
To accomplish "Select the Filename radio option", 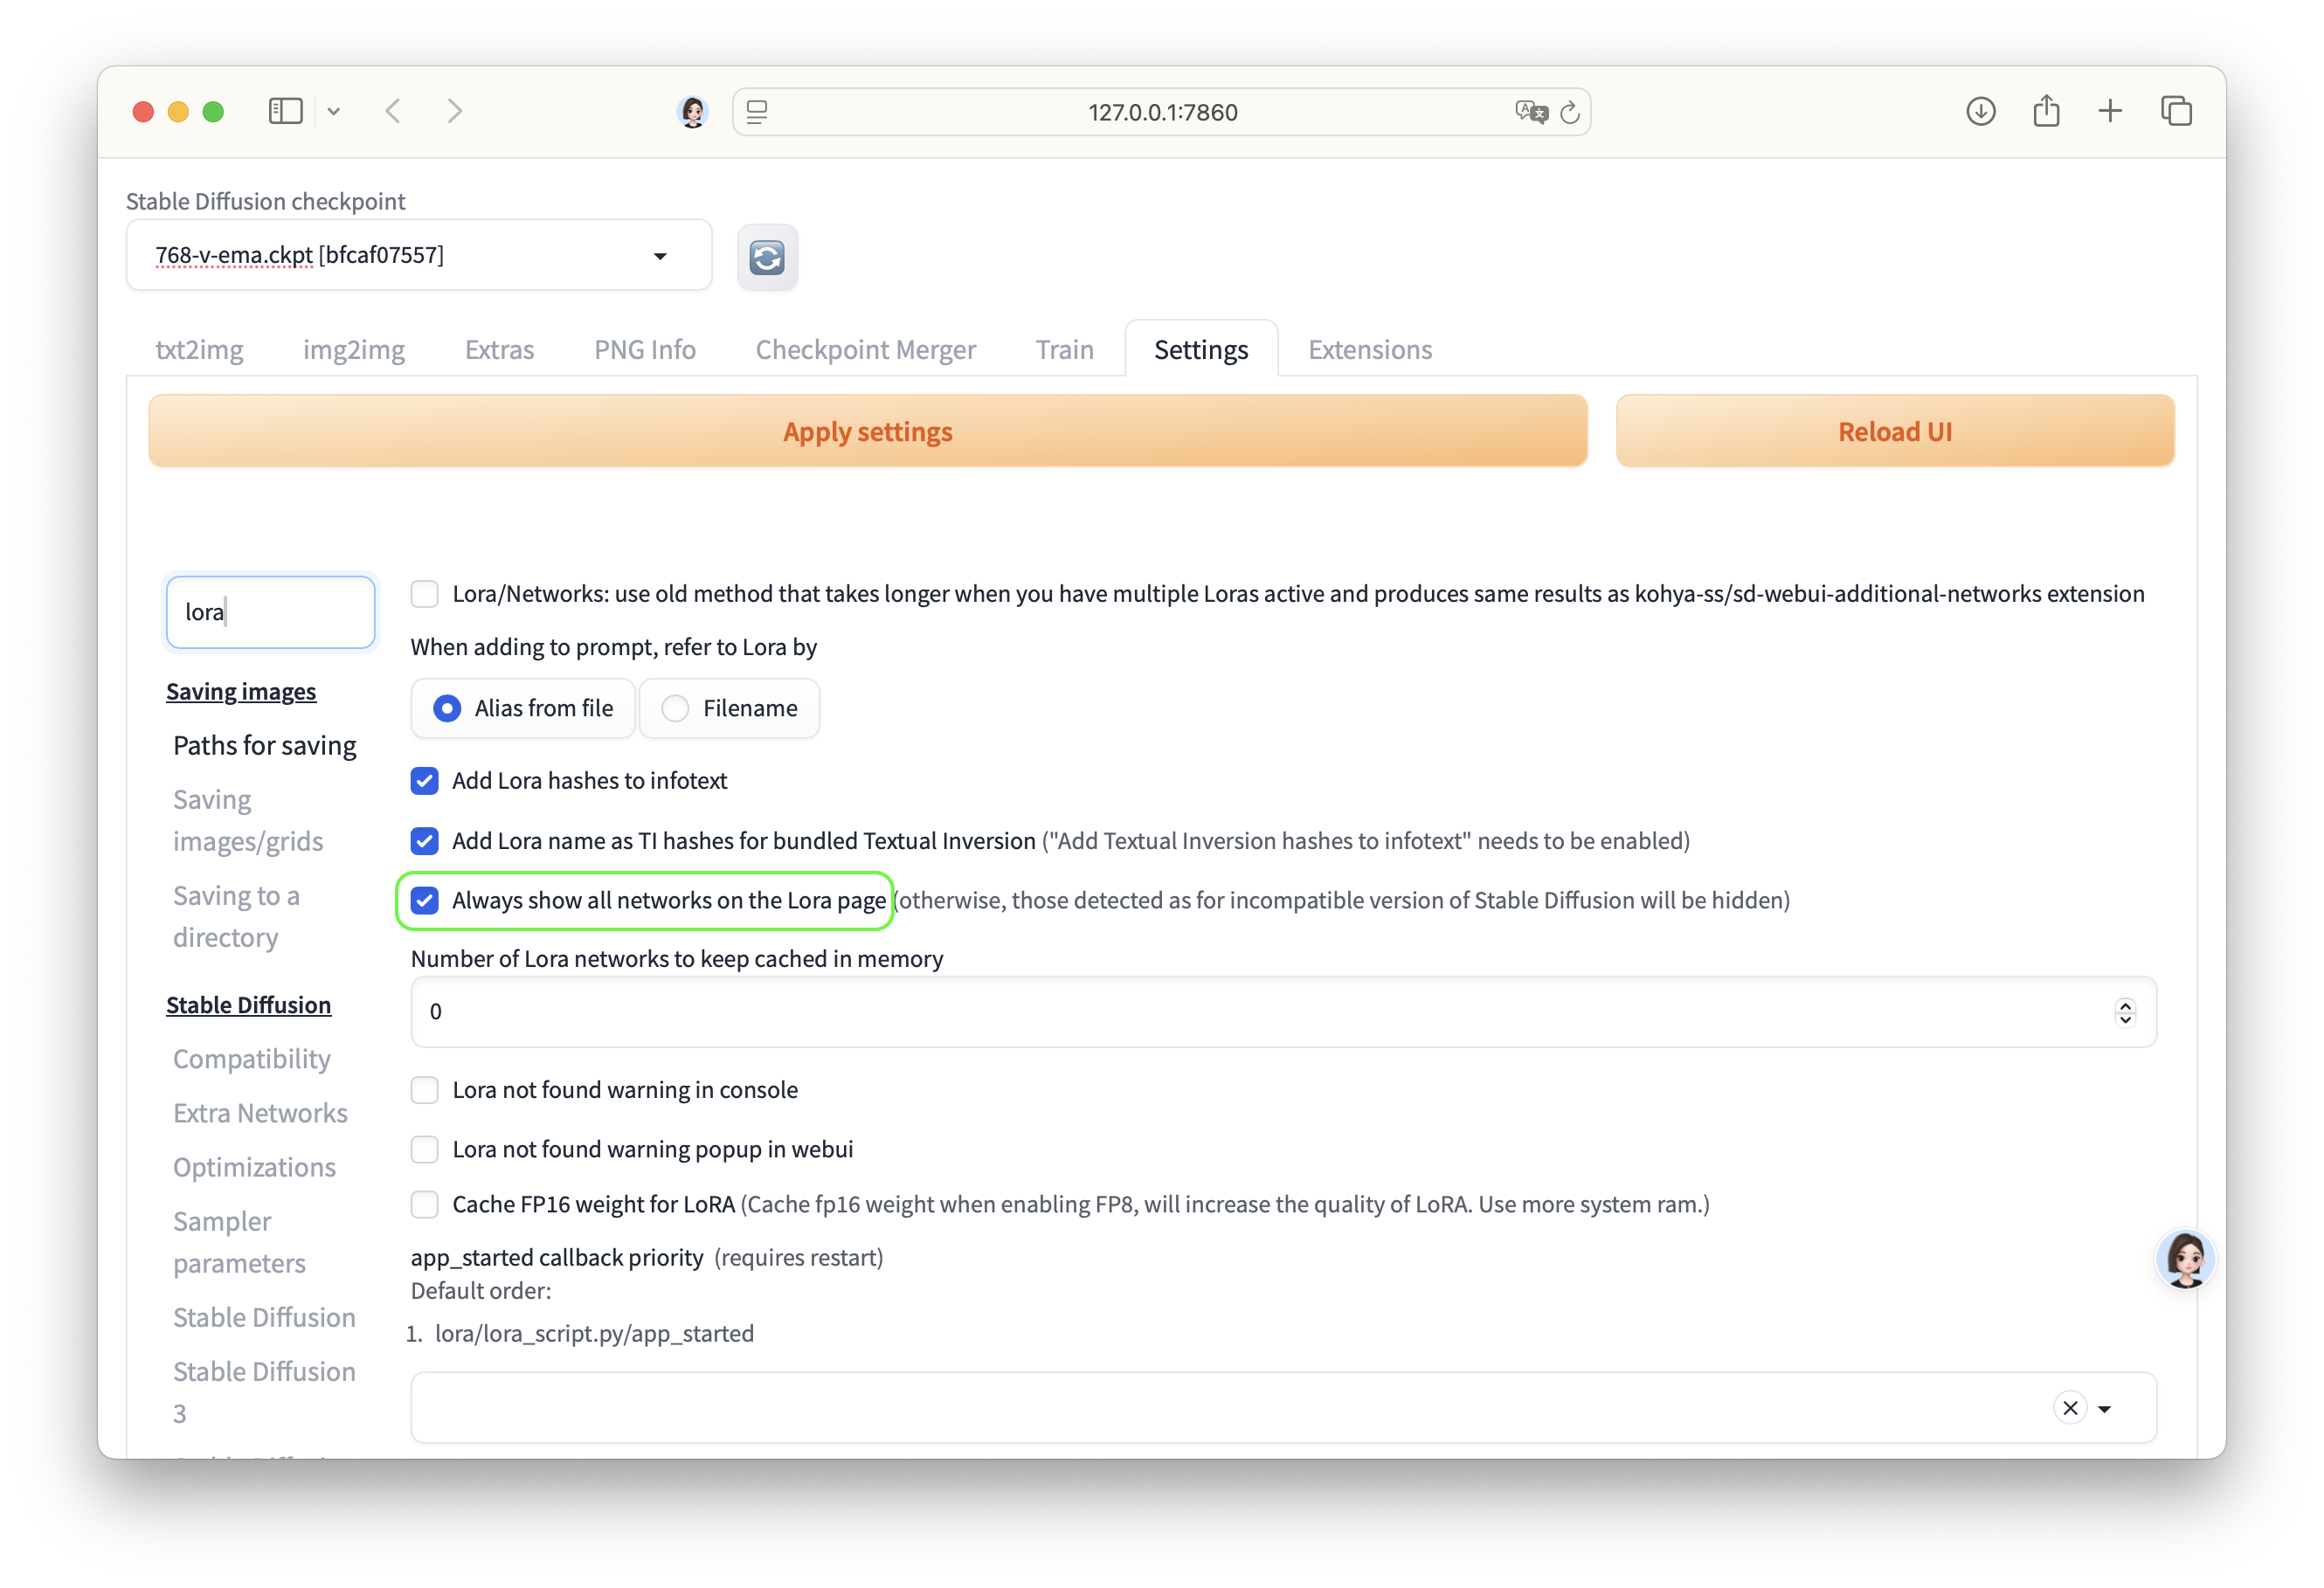I will pos(676,708).
